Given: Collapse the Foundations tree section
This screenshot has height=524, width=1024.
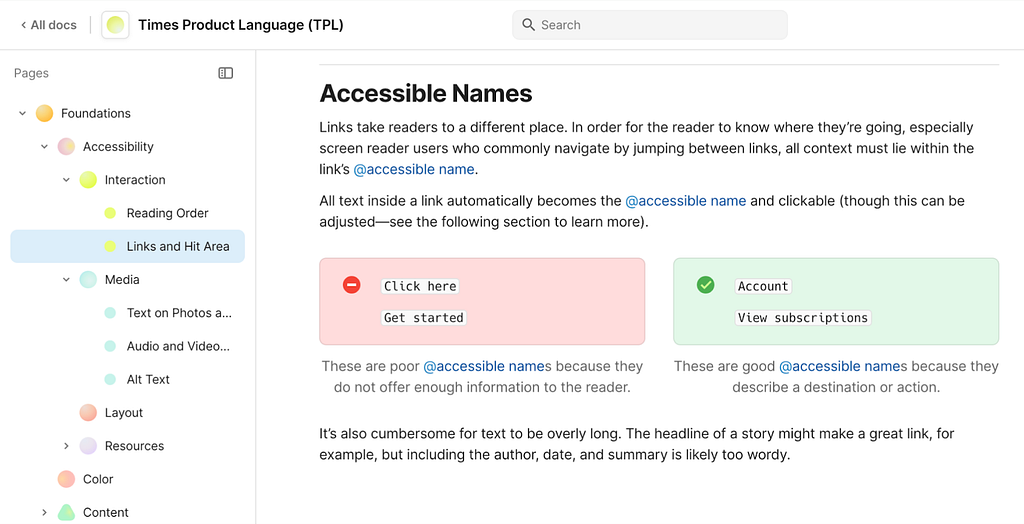Looking at the screenshot, I should [22, 113].
